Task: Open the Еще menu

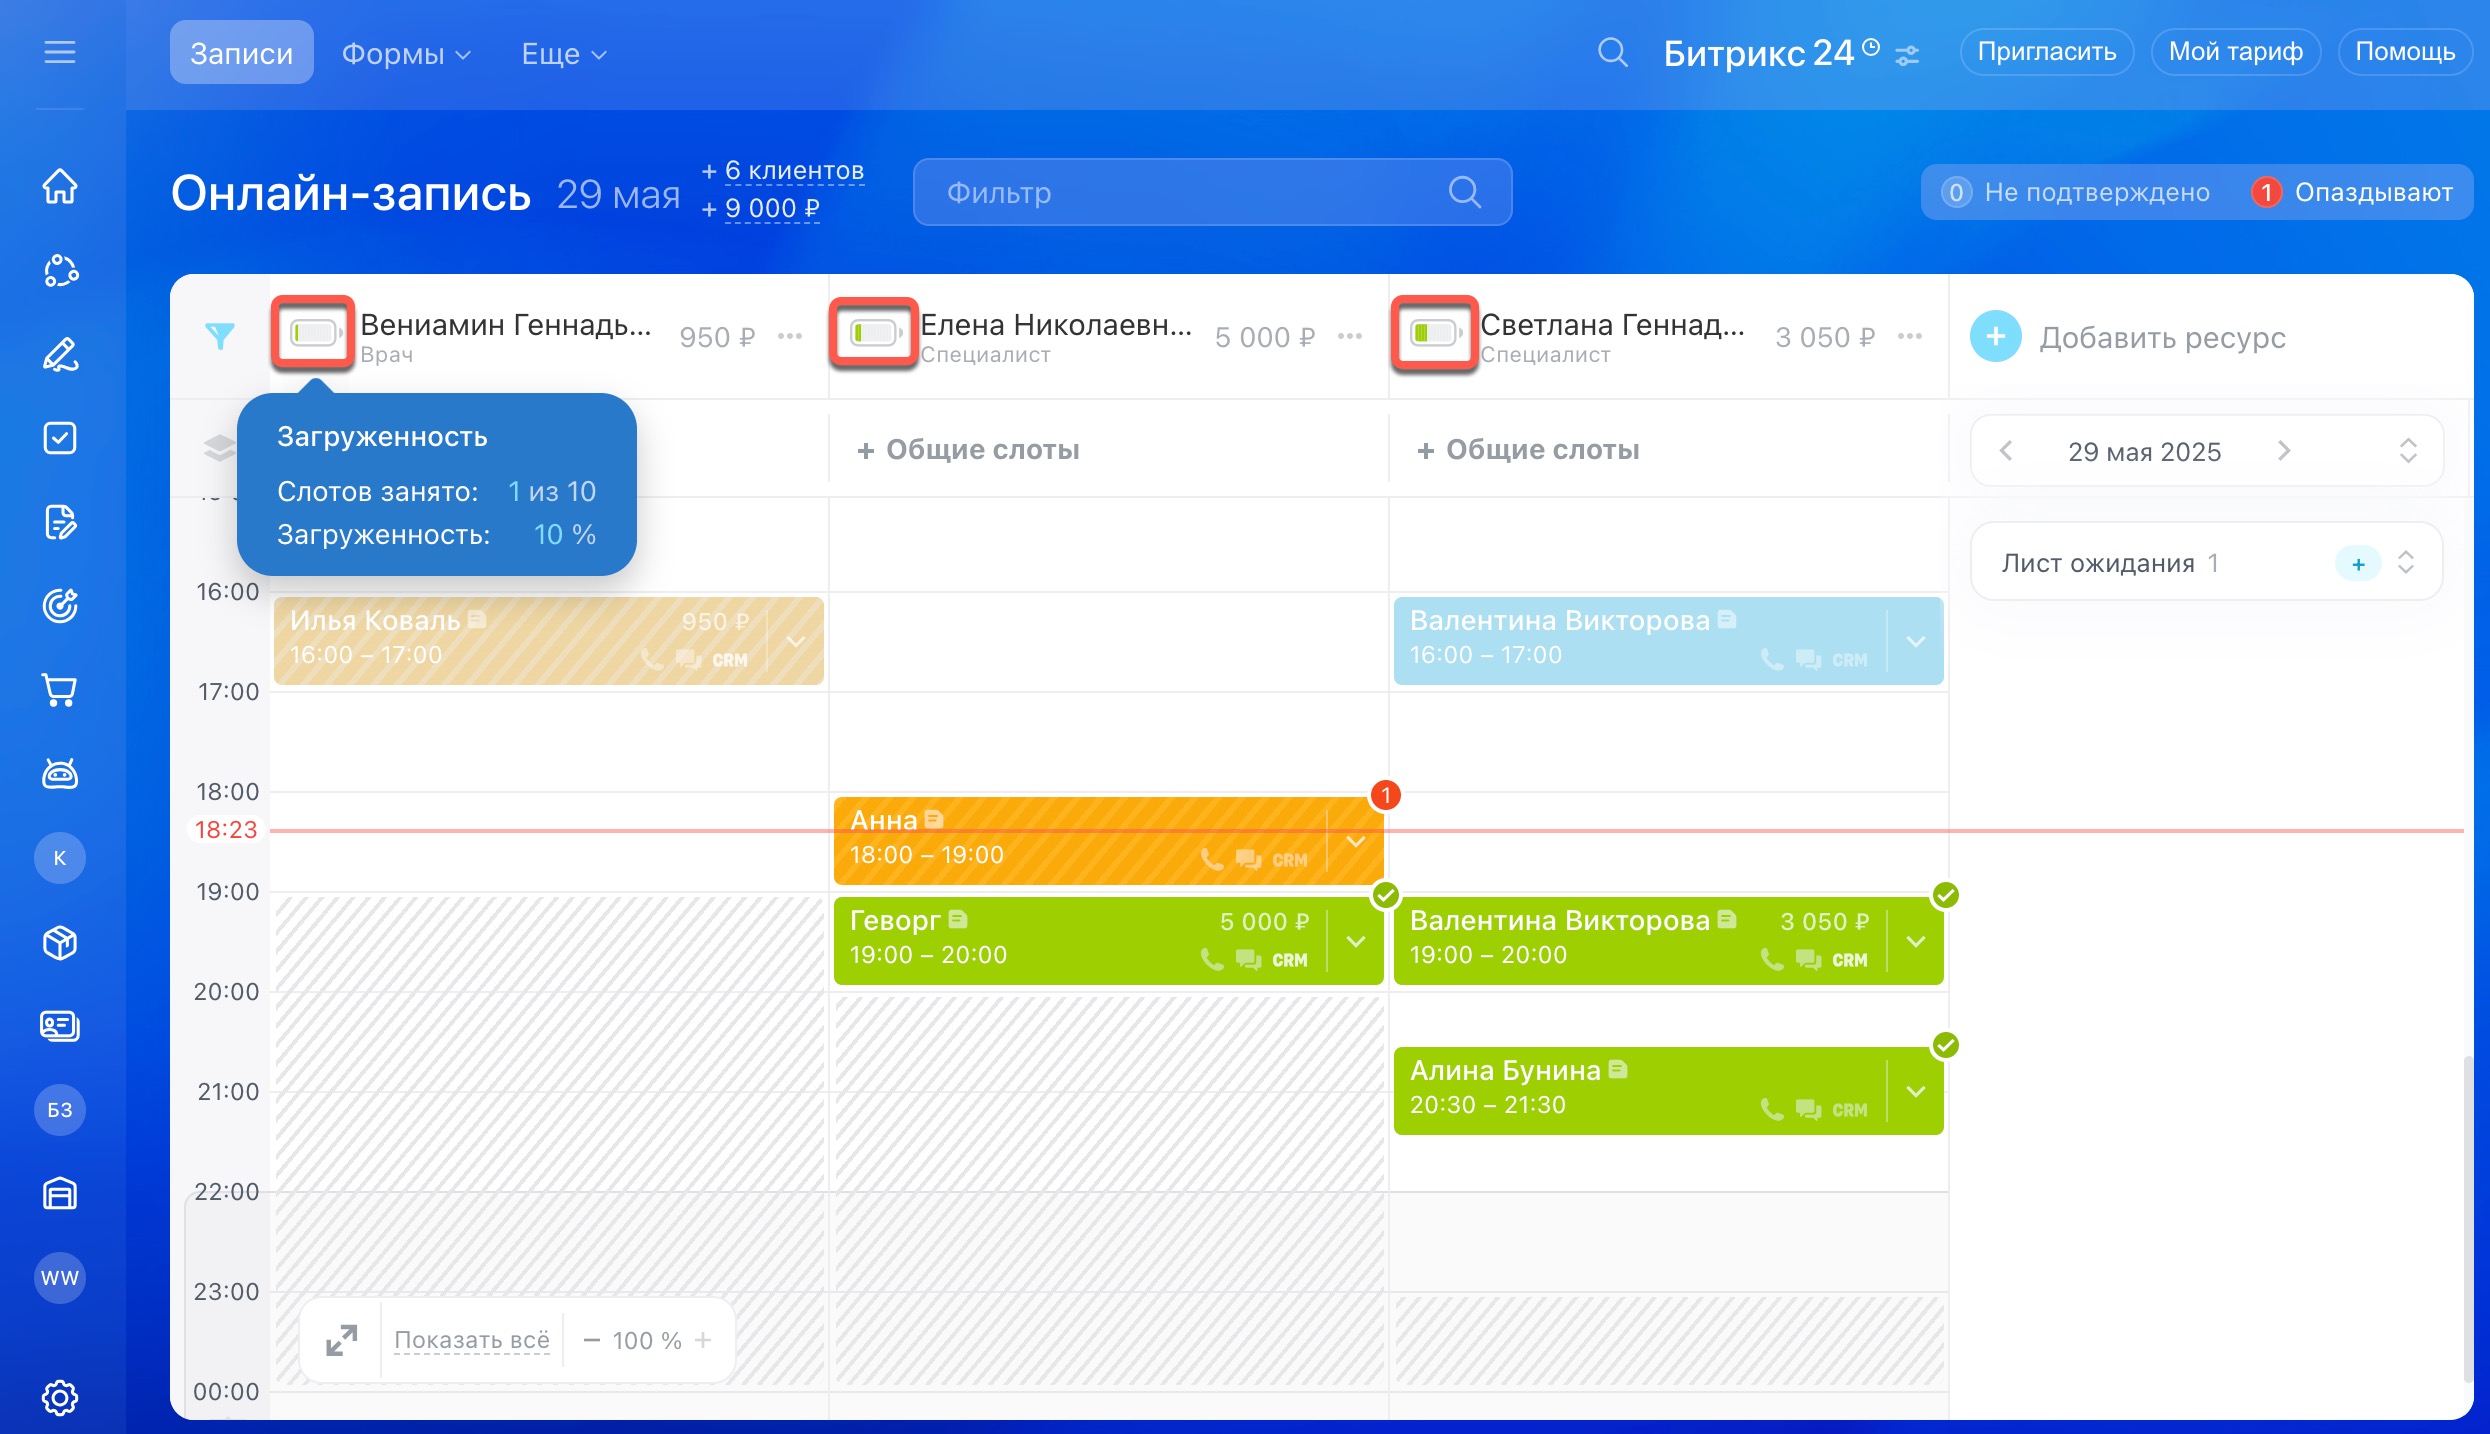Action: (564, 54)
